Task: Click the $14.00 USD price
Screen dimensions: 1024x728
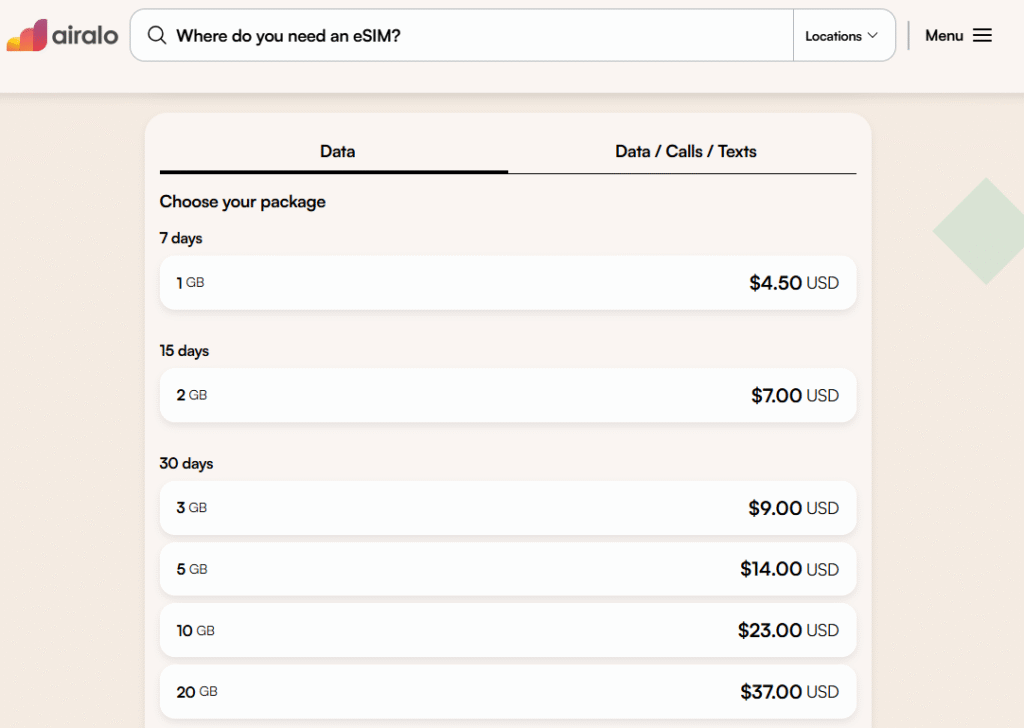Action: point(789,569)
